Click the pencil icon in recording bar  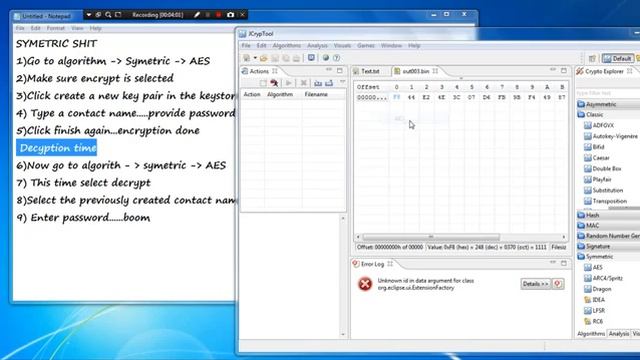click(197, 15)
